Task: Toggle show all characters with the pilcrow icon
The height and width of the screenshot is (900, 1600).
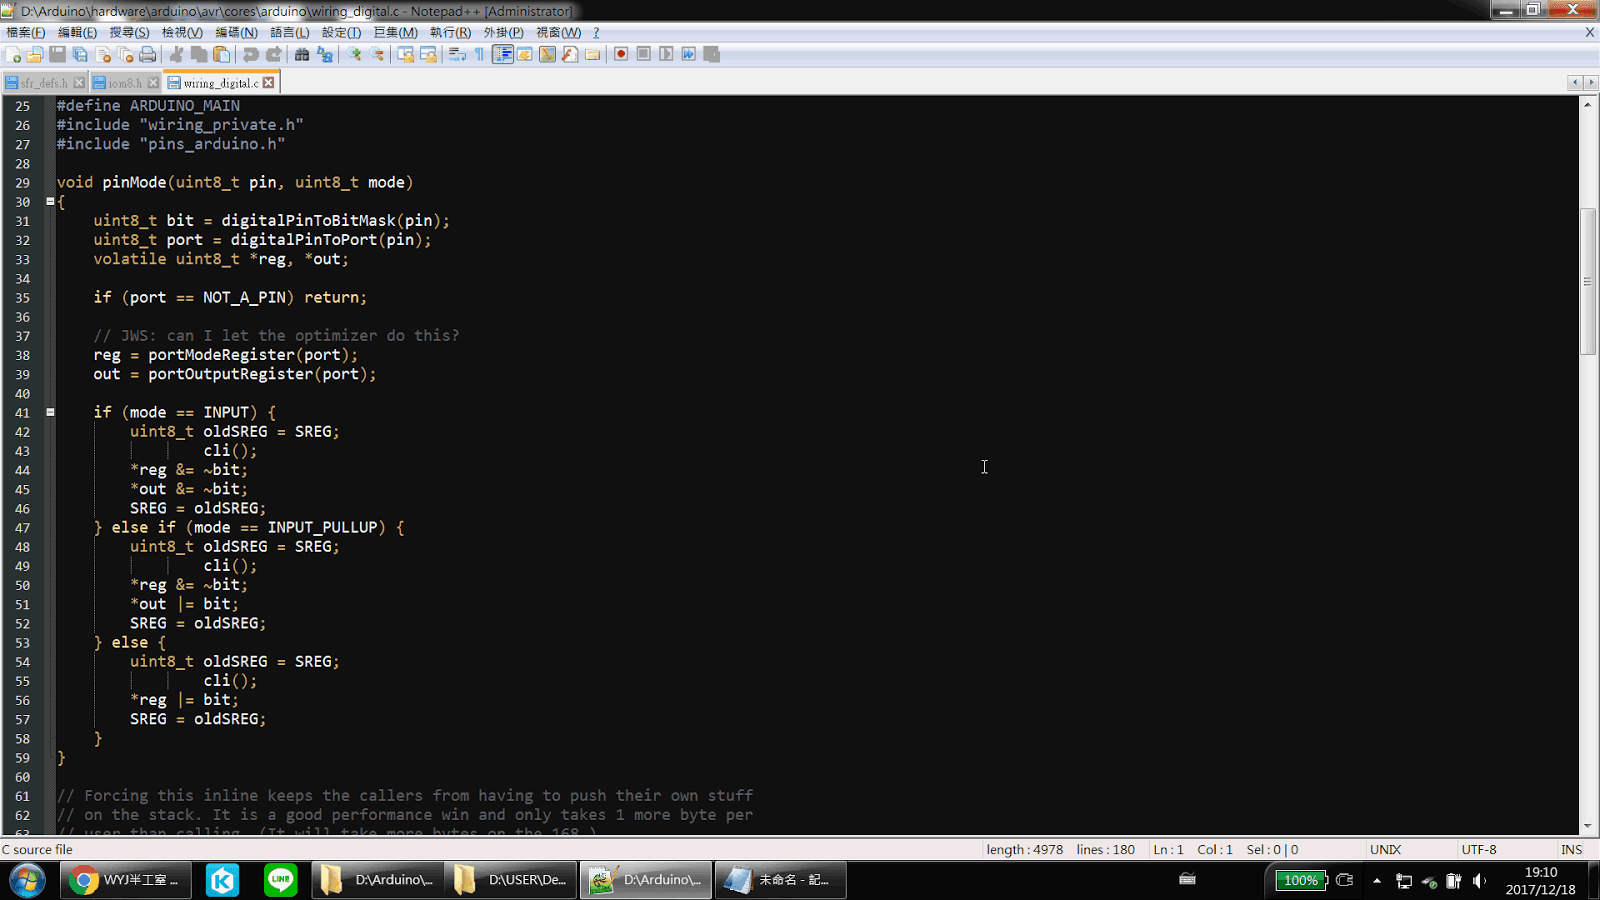Action: [479, 55]
